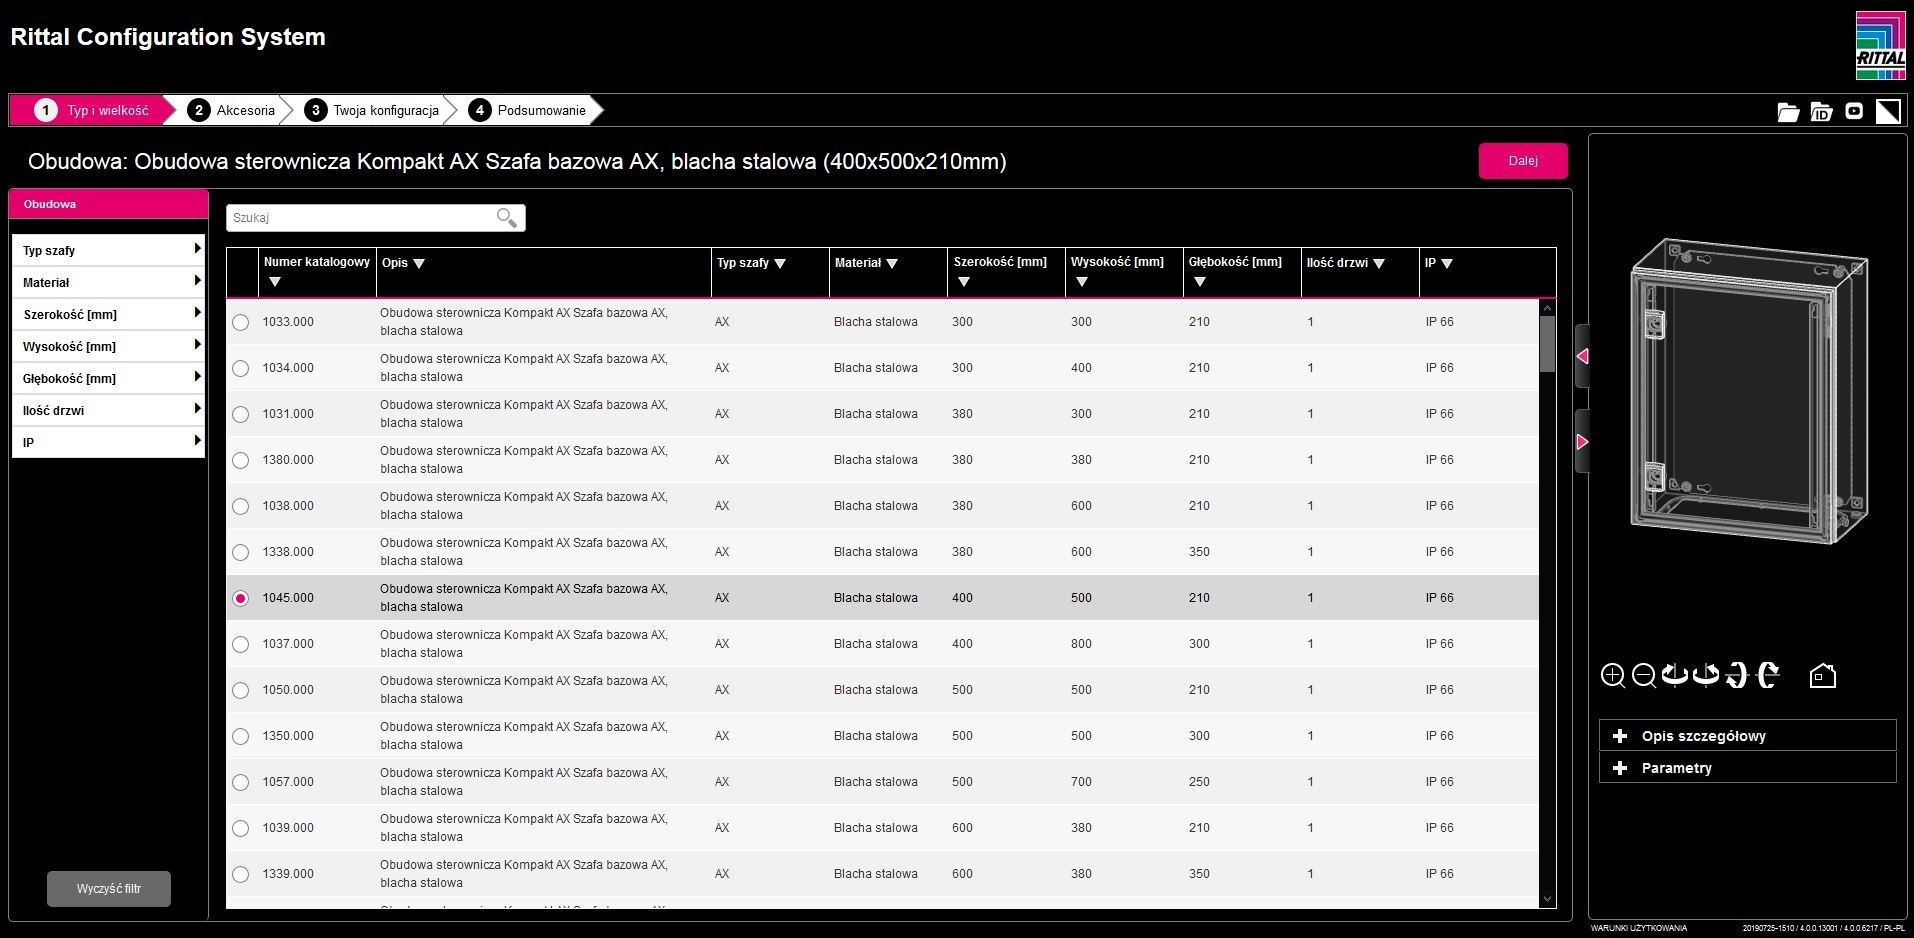
Task: Select radio for catalog number 1338.000
Action: click(x=241, y=552)
